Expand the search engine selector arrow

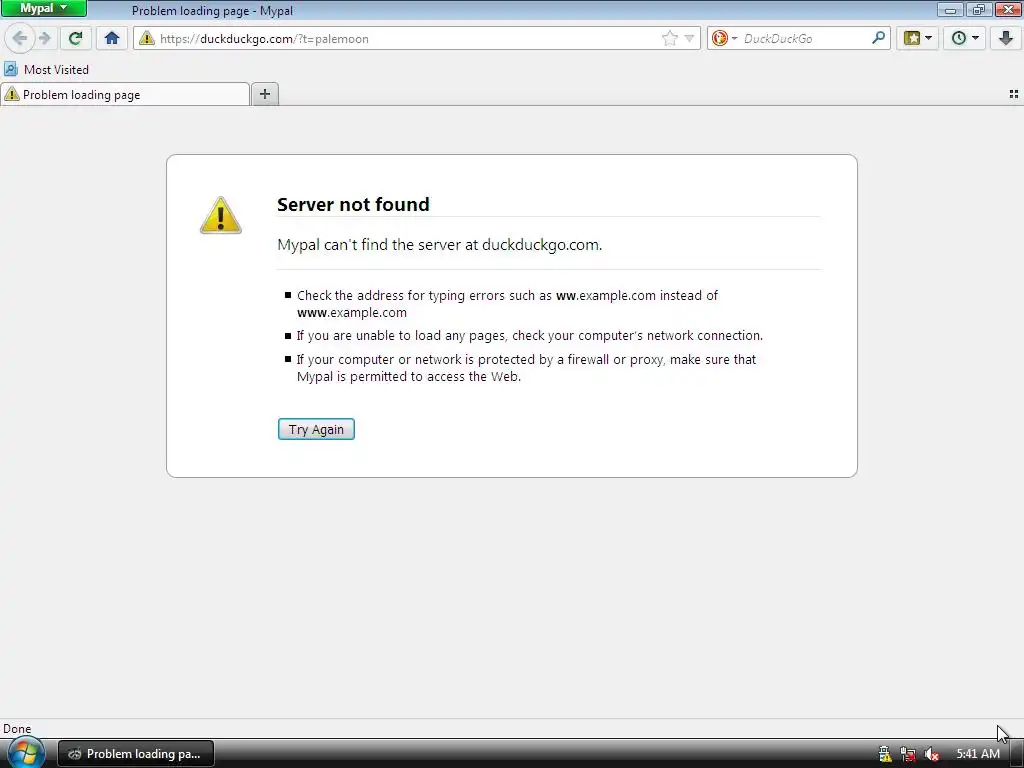coord(734,39)
